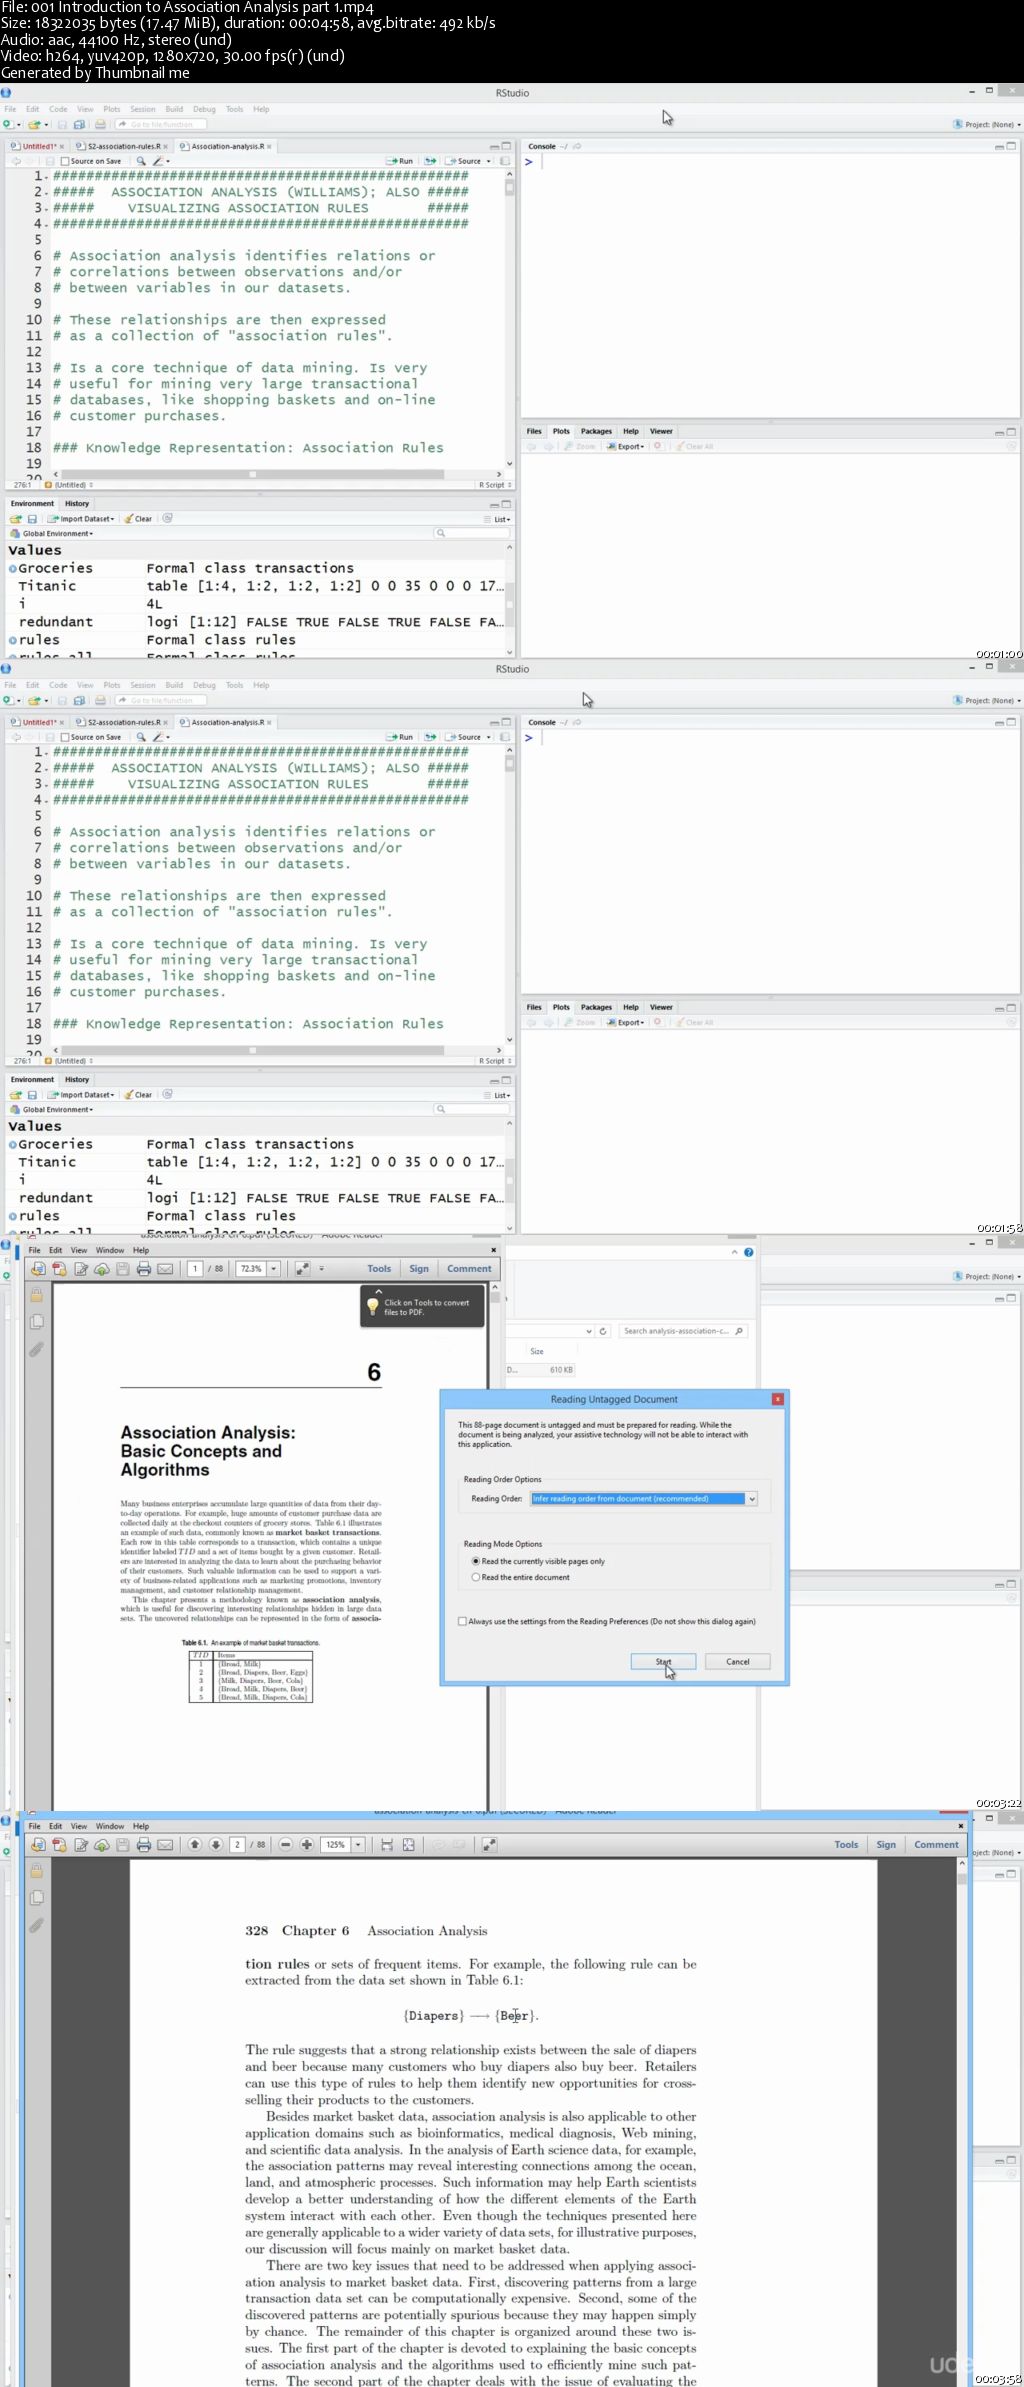The height and width of the screenshot is (2387, 1024).
Task: Switch to S2-association-rules.R tab in the 00:01:00 frame
Action: pos(124,146)
